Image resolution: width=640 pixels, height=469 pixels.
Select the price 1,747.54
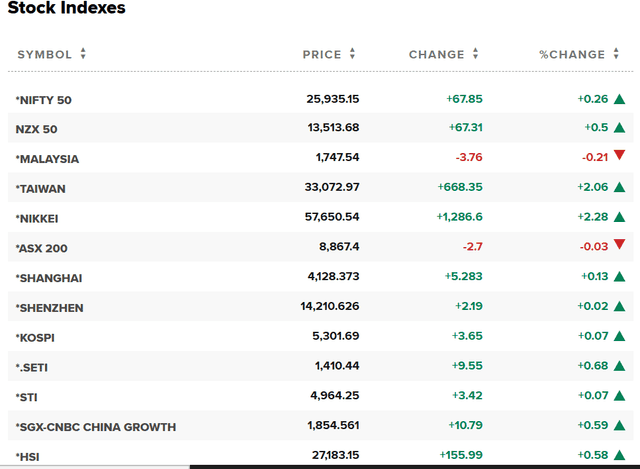click(338, 157)
